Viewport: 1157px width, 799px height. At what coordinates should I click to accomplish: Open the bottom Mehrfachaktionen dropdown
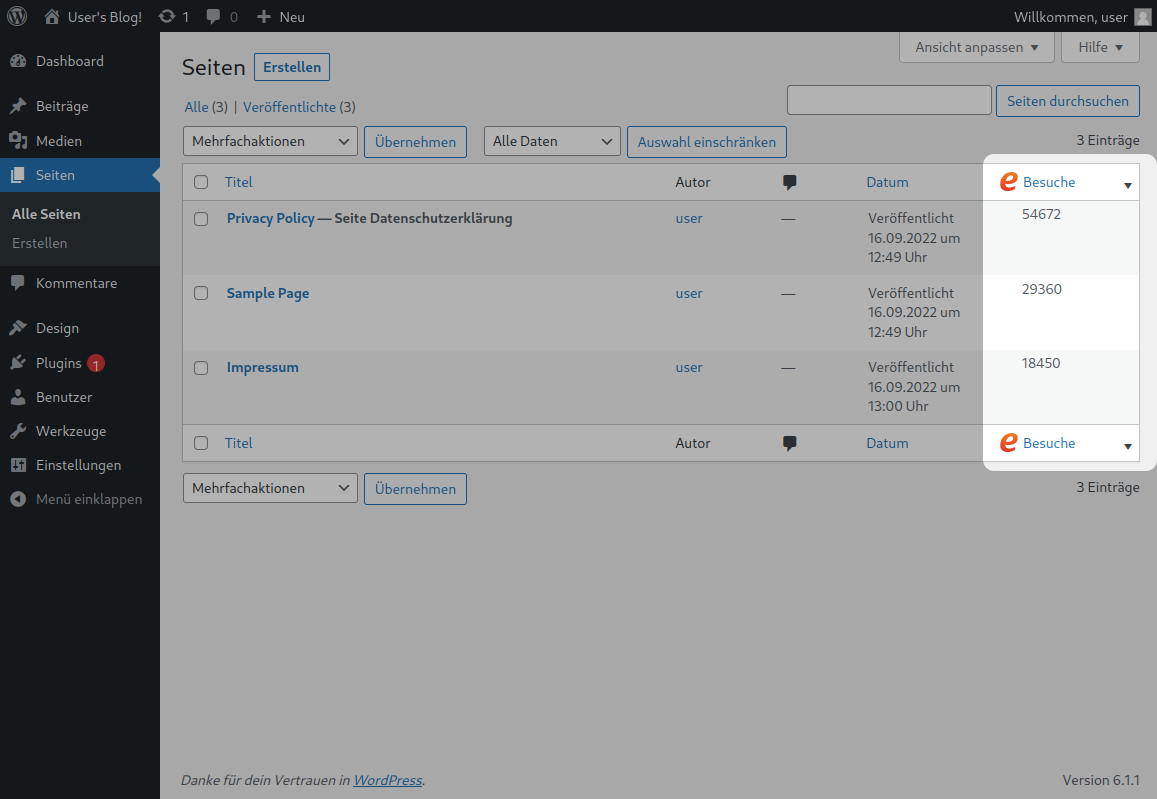pyautogui.click(x=270, y=488)
